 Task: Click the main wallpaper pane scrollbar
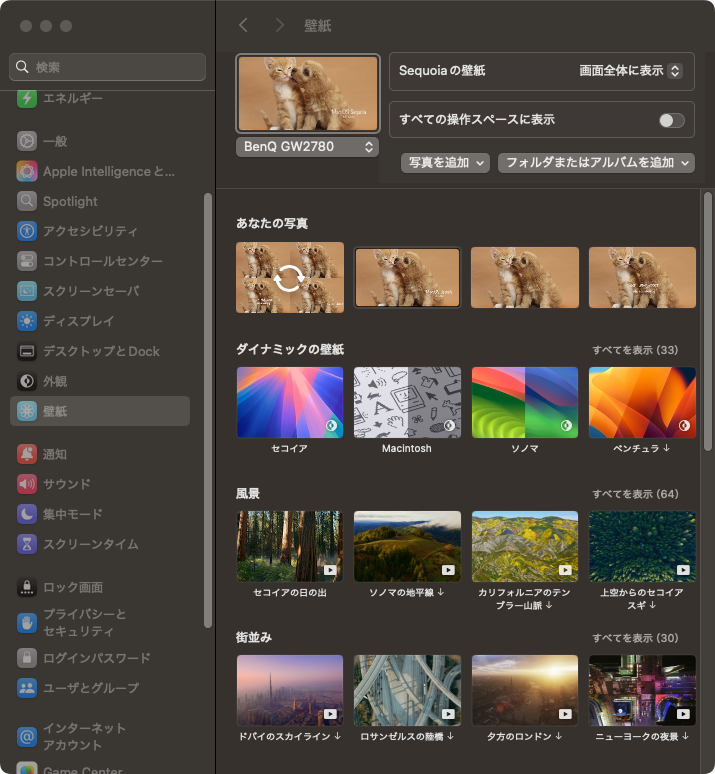(x=708, y=321)
